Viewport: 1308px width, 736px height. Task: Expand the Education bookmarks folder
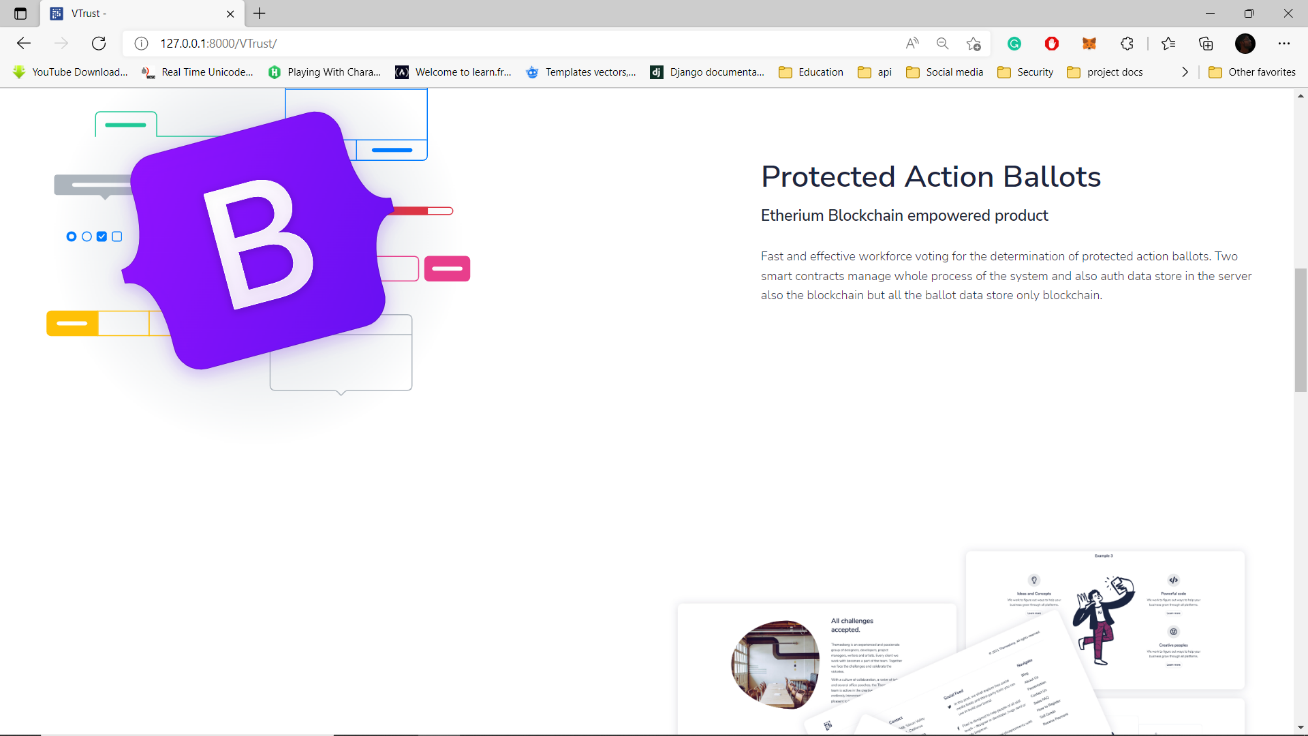811,72
